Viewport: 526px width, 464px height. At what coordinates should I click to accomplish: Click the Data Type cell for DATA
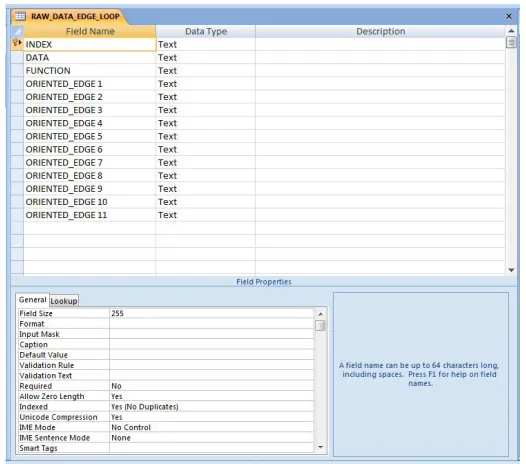(205, 58)
